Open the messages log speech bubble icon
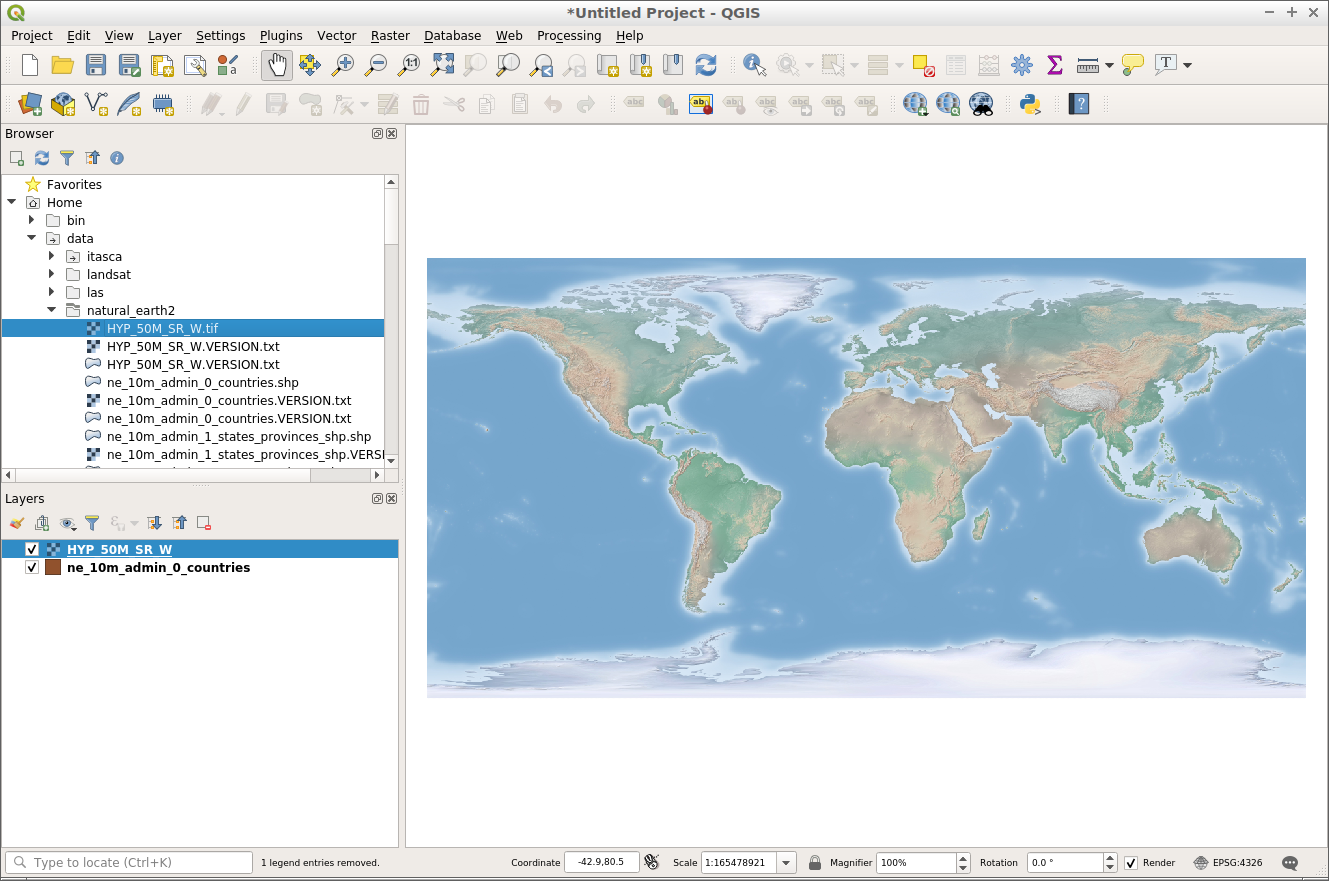Viewport: 1329px width, 881px height. click(x=1290, y=863)
